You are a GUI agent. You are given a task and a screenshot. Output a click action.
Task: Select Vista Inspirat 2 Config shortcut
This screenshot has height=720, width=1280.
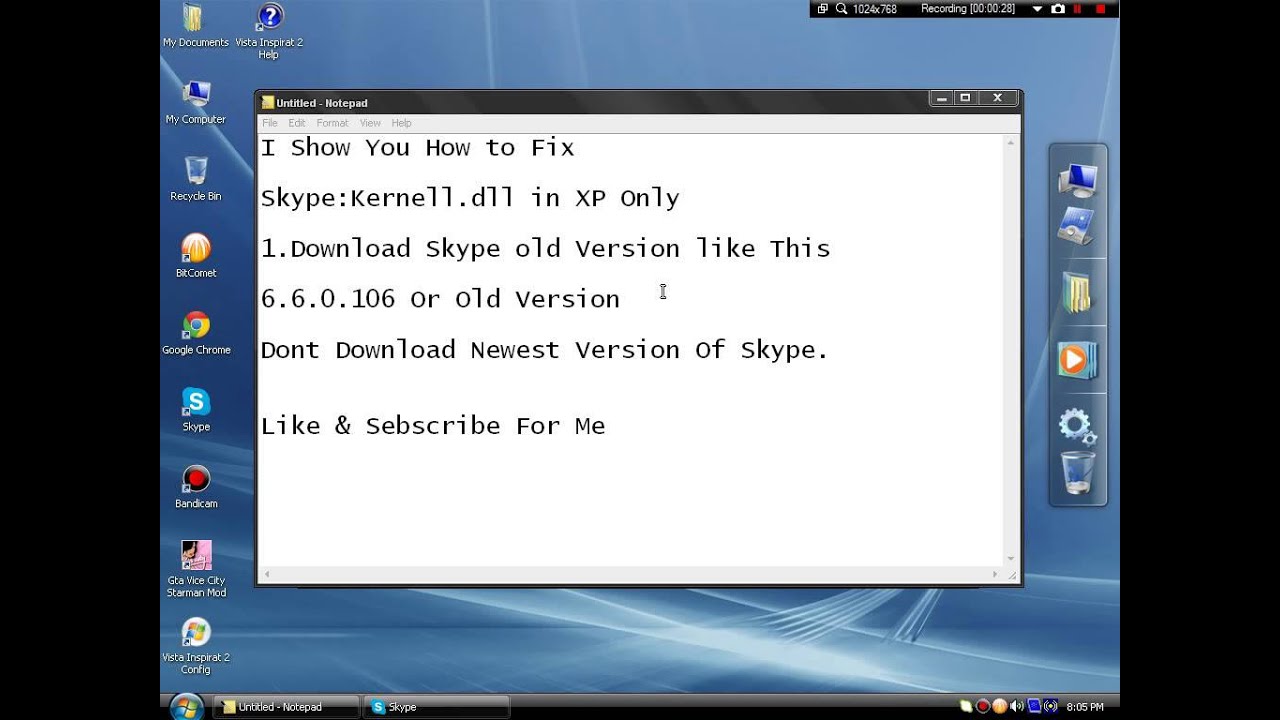click(x=196, y=646)
